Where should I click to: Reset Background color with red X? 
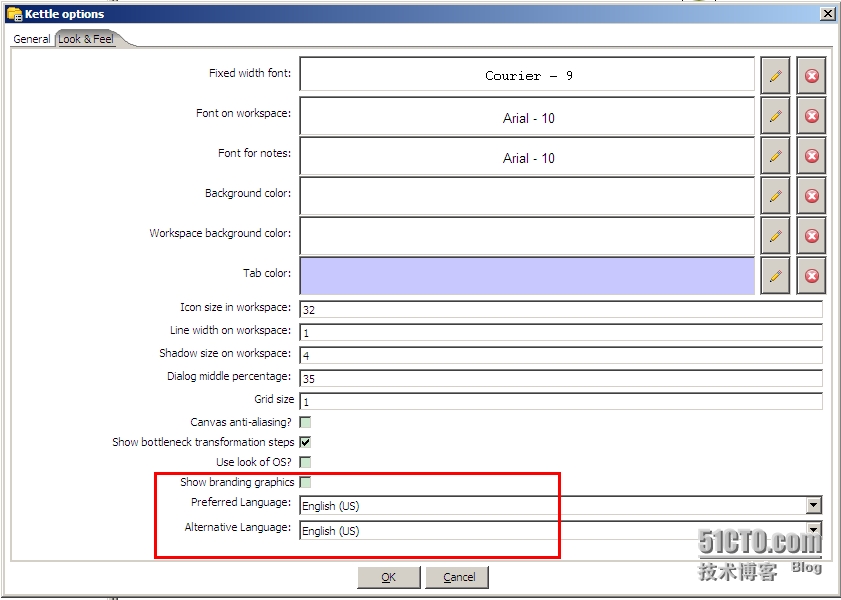coord(811,196)
